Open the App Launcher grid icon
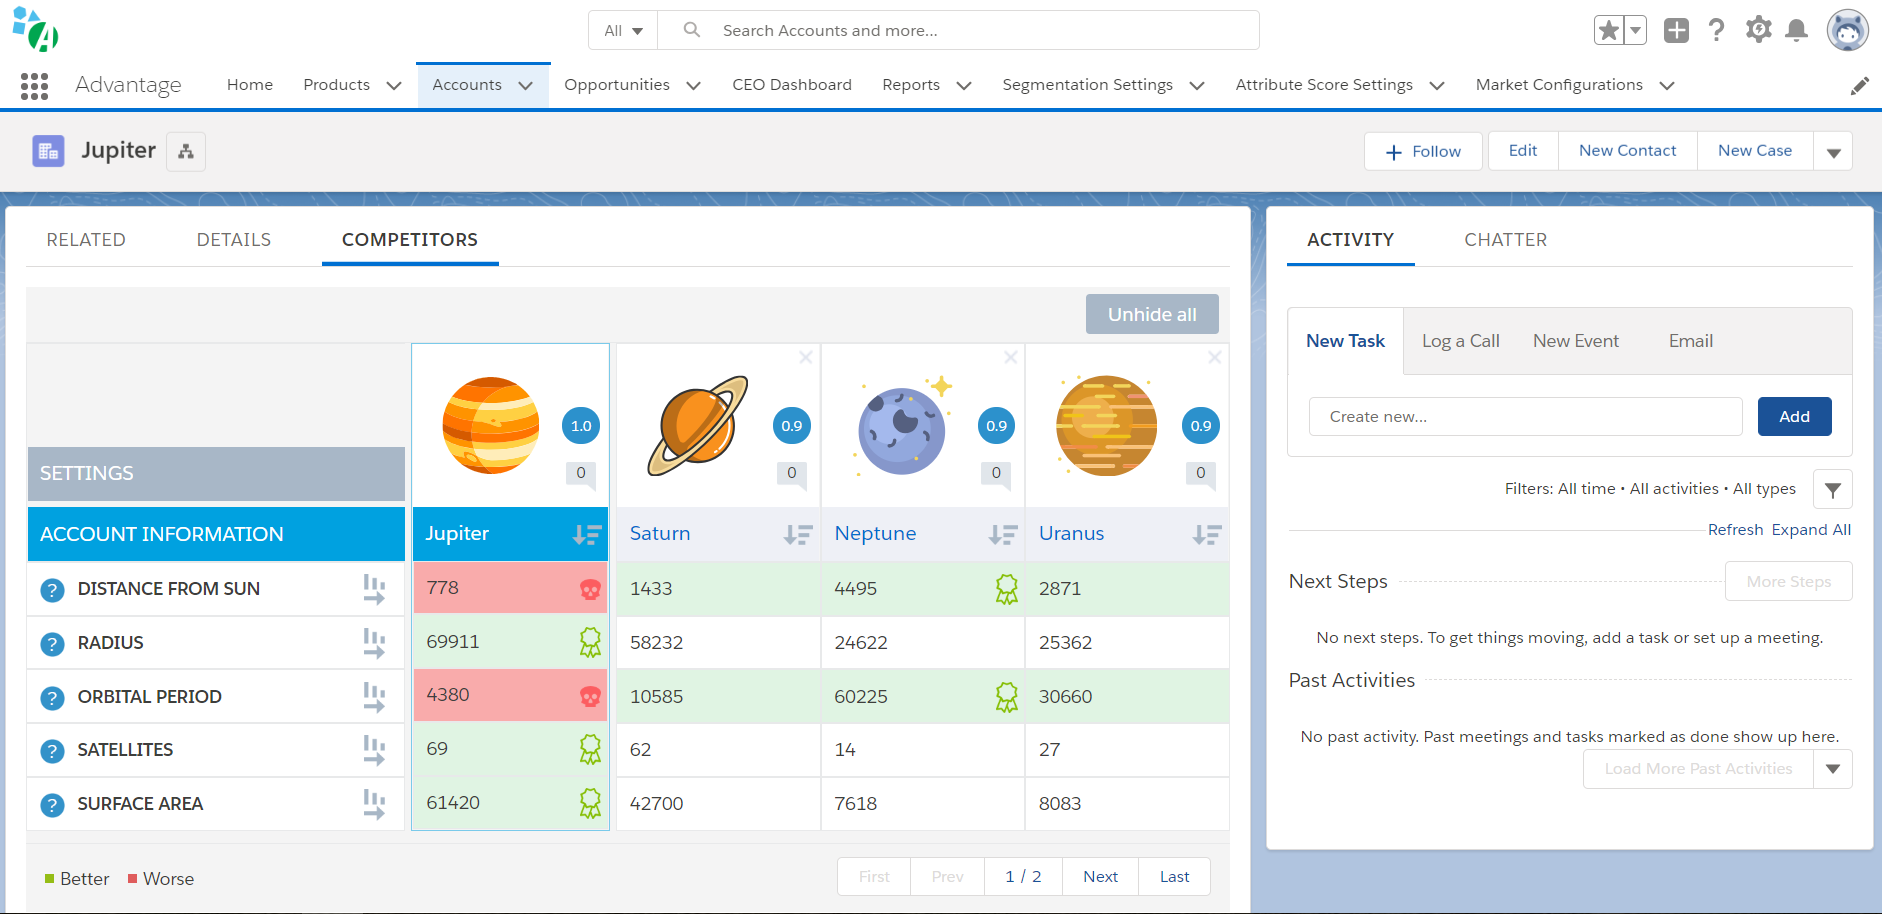This screenshot has width=1882, height=914. [x=34, y=86]
